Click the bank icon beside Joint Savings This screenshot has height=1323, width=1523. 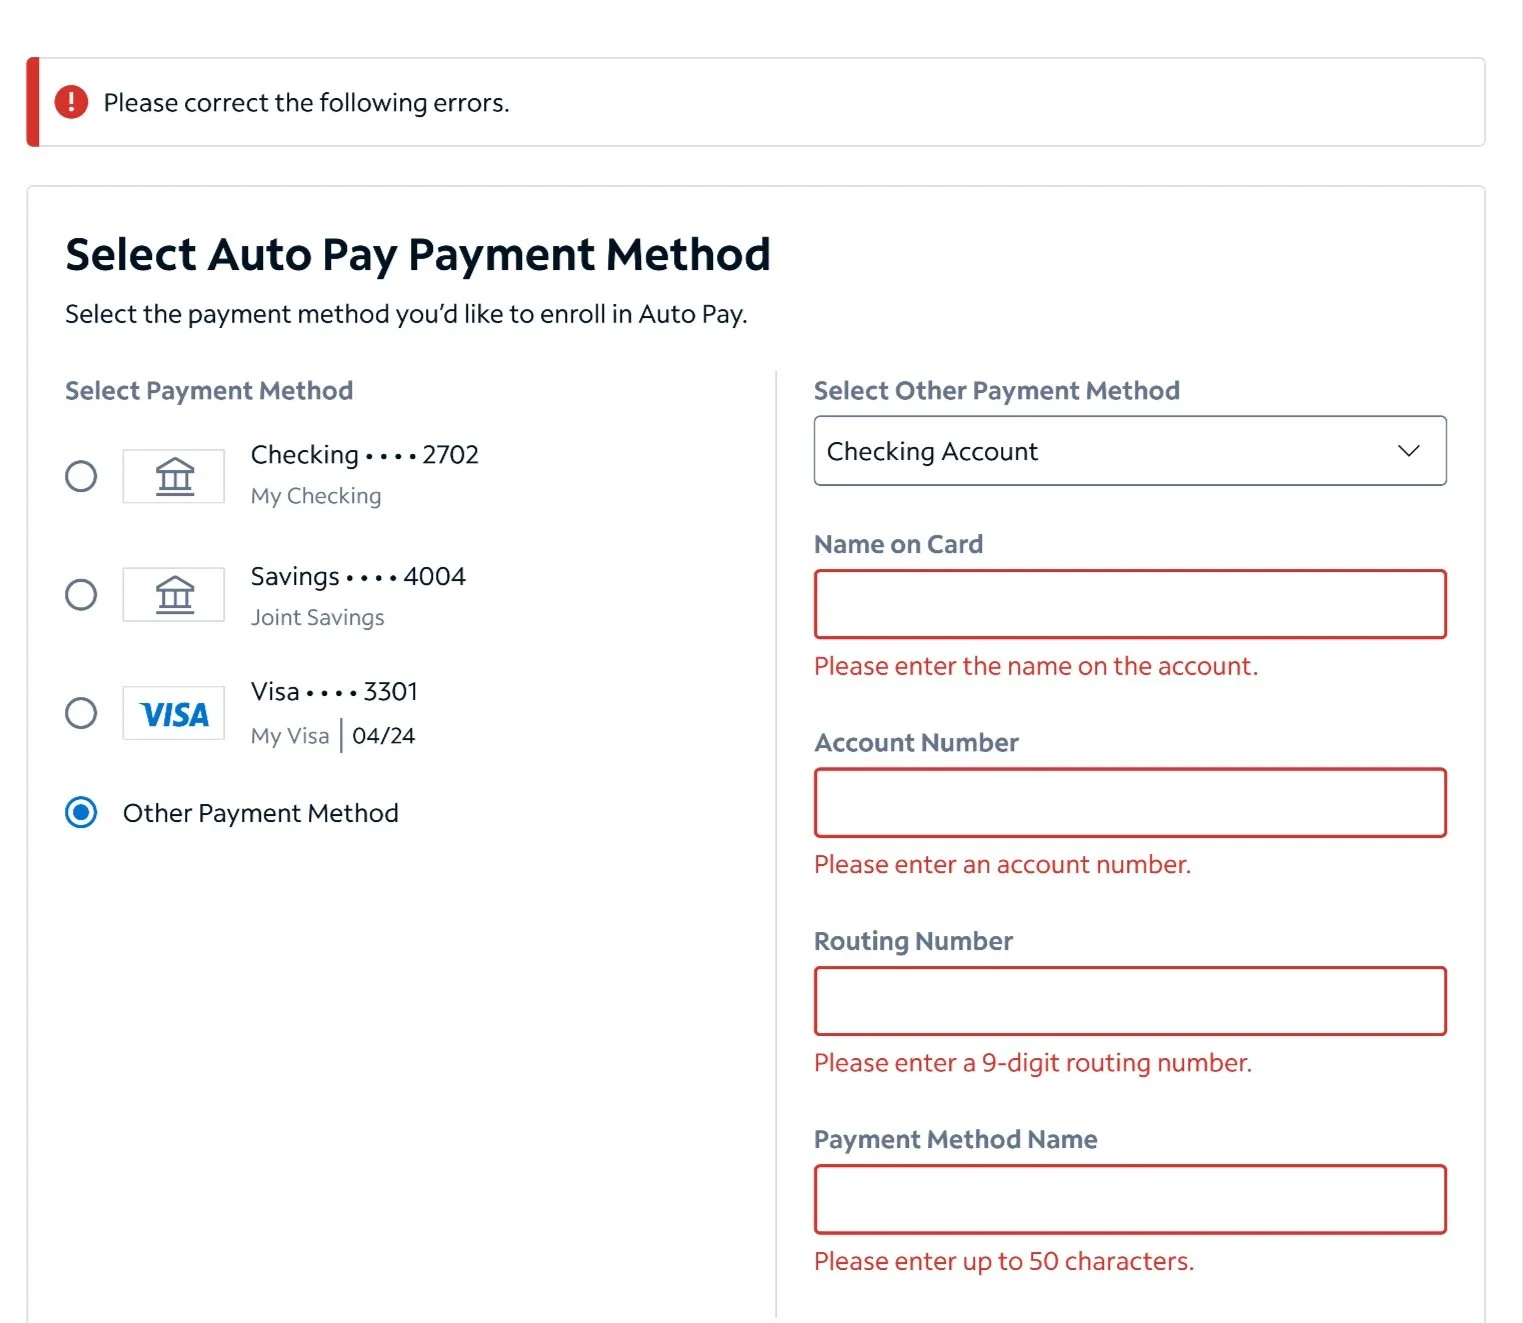pos(172,594)
